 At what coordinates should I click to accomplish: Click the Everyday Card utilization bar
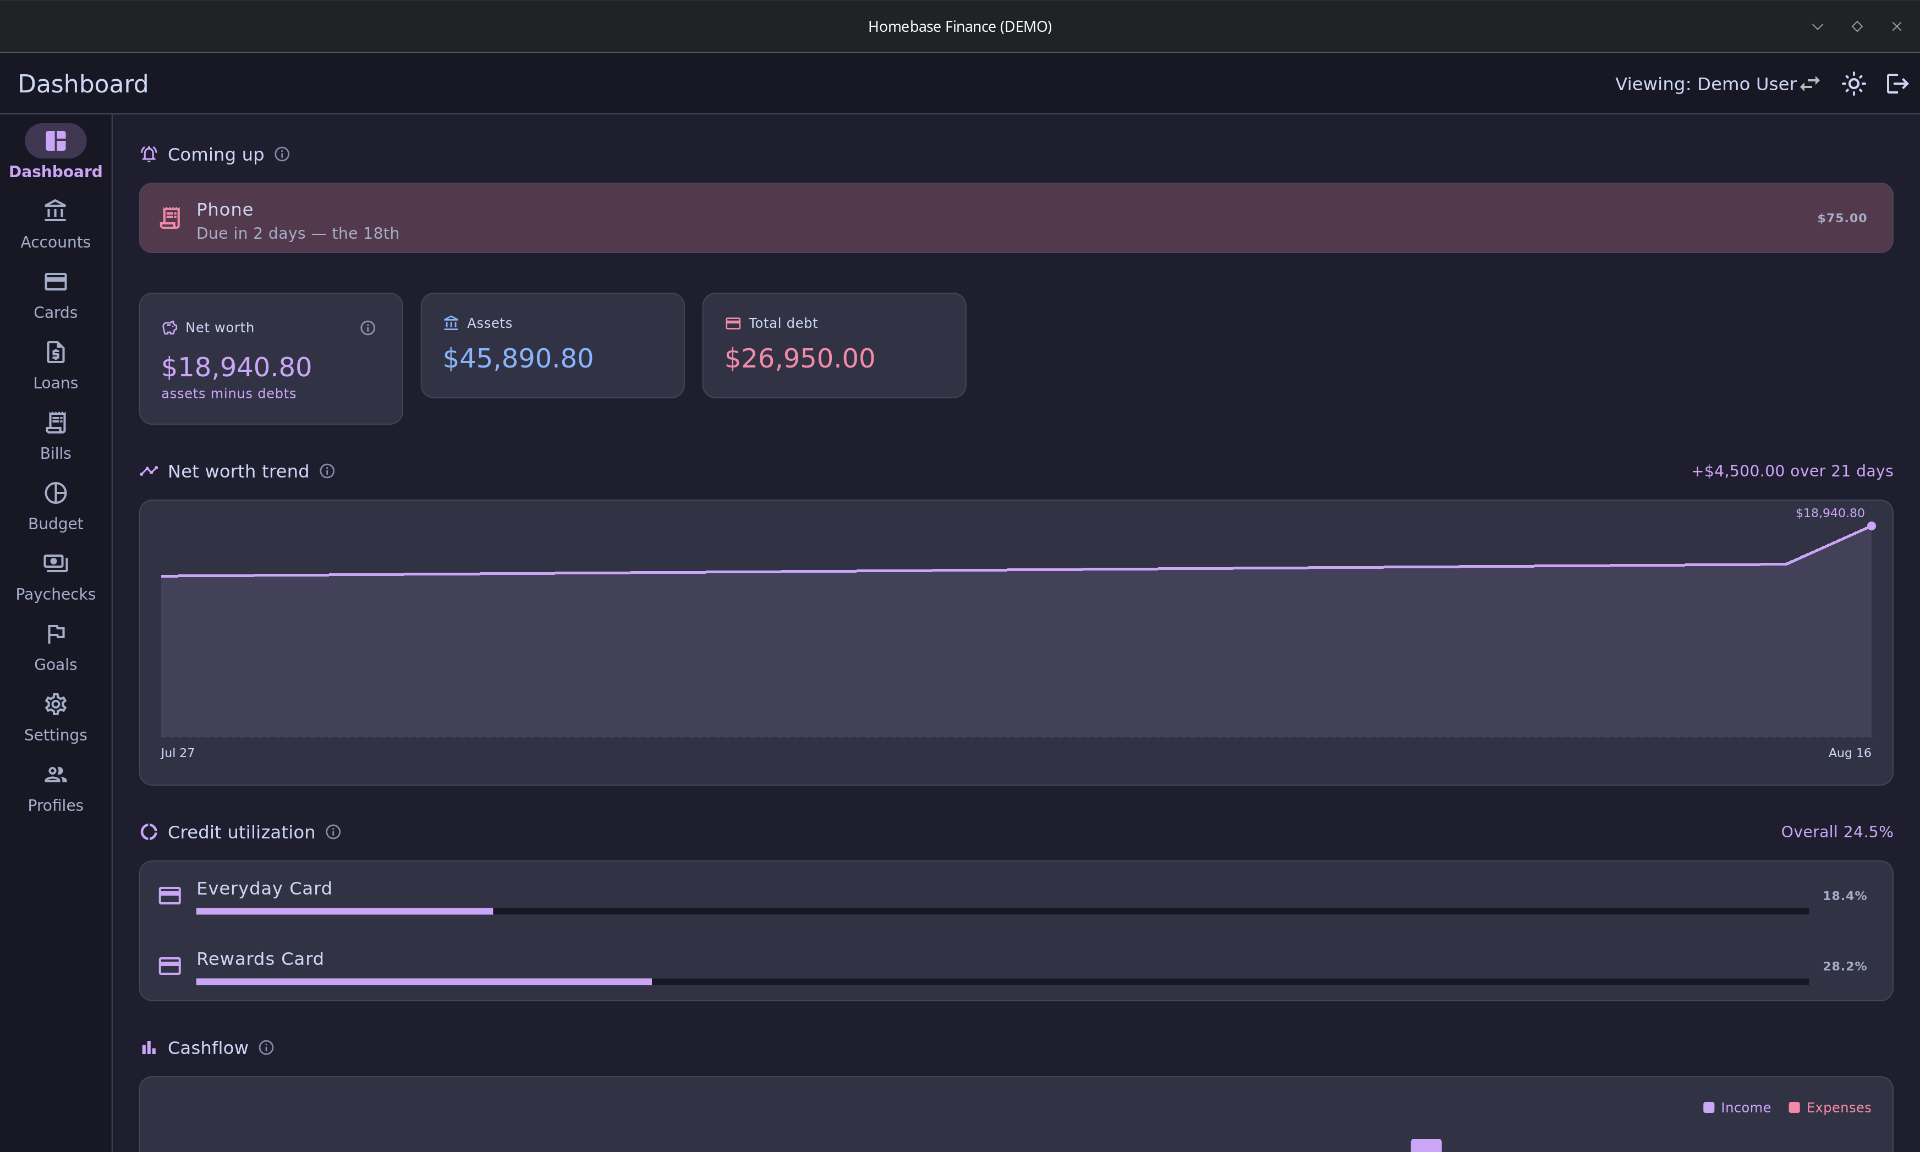click(1002, 911)
